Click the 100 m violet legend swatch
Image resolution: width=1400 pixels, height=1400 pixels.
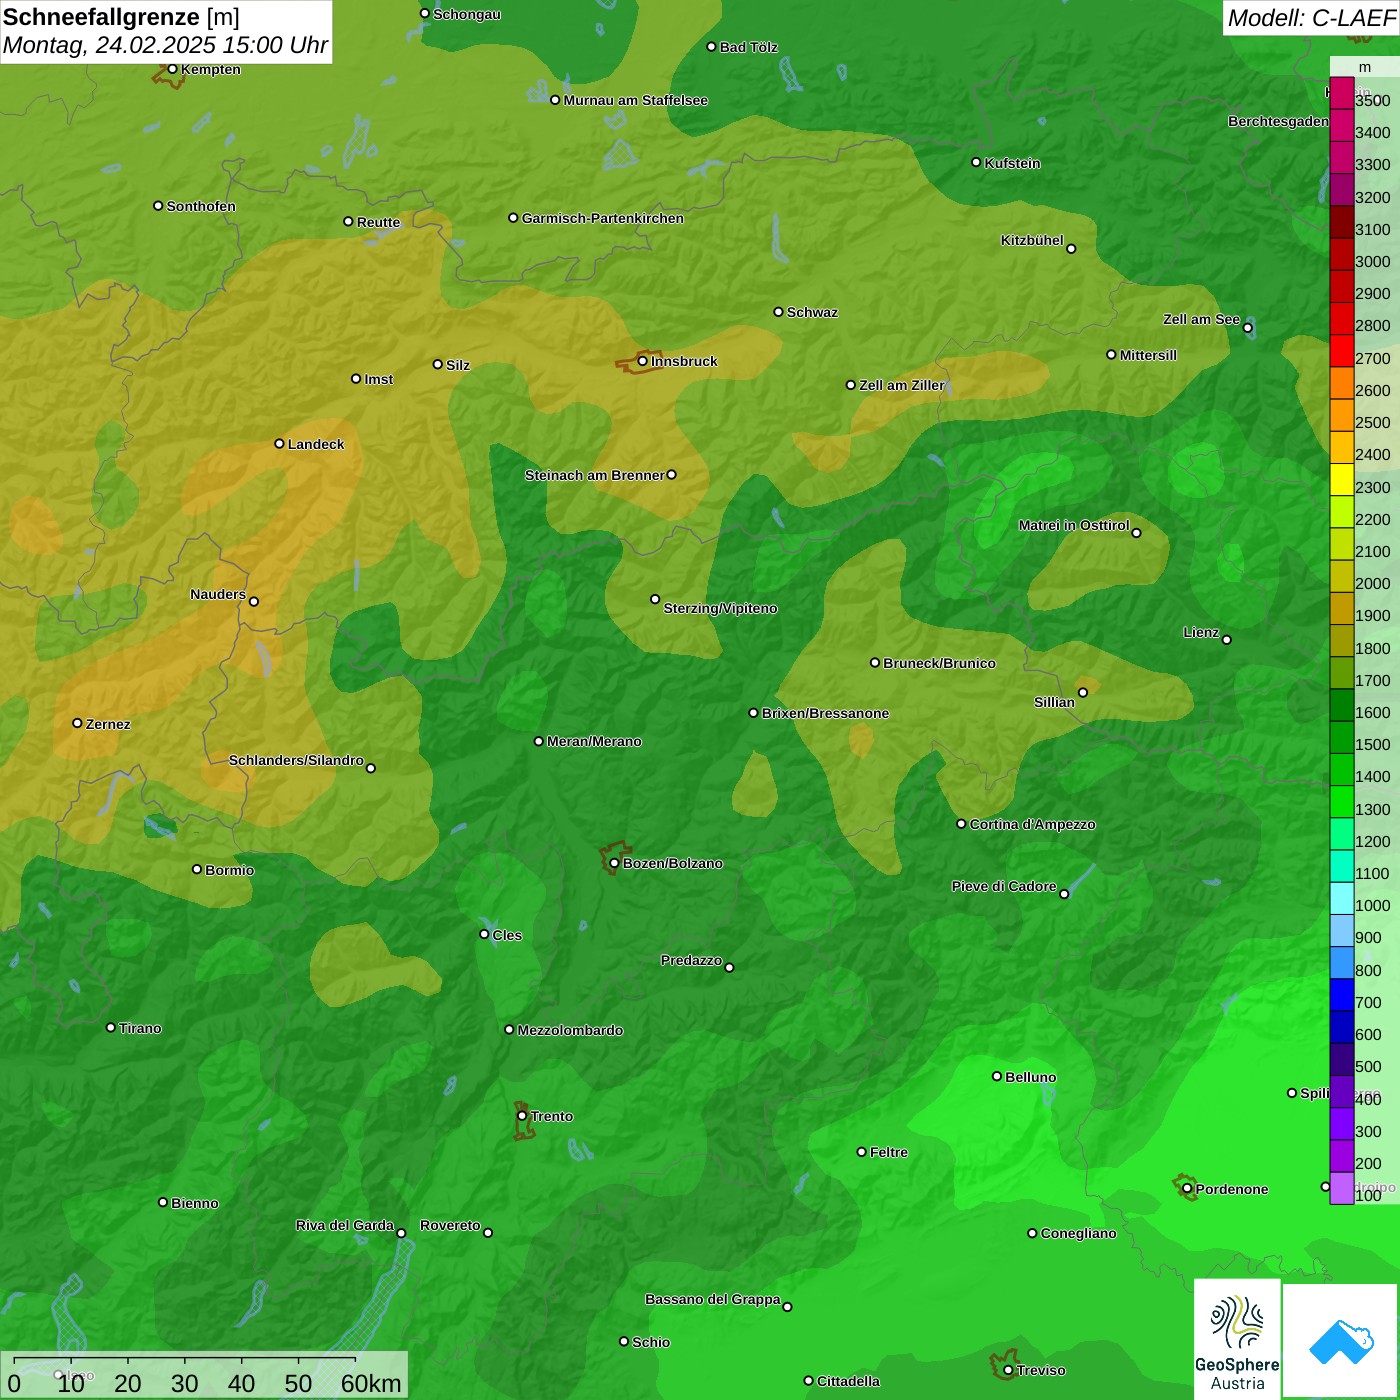click(x=1342, y=1188)
